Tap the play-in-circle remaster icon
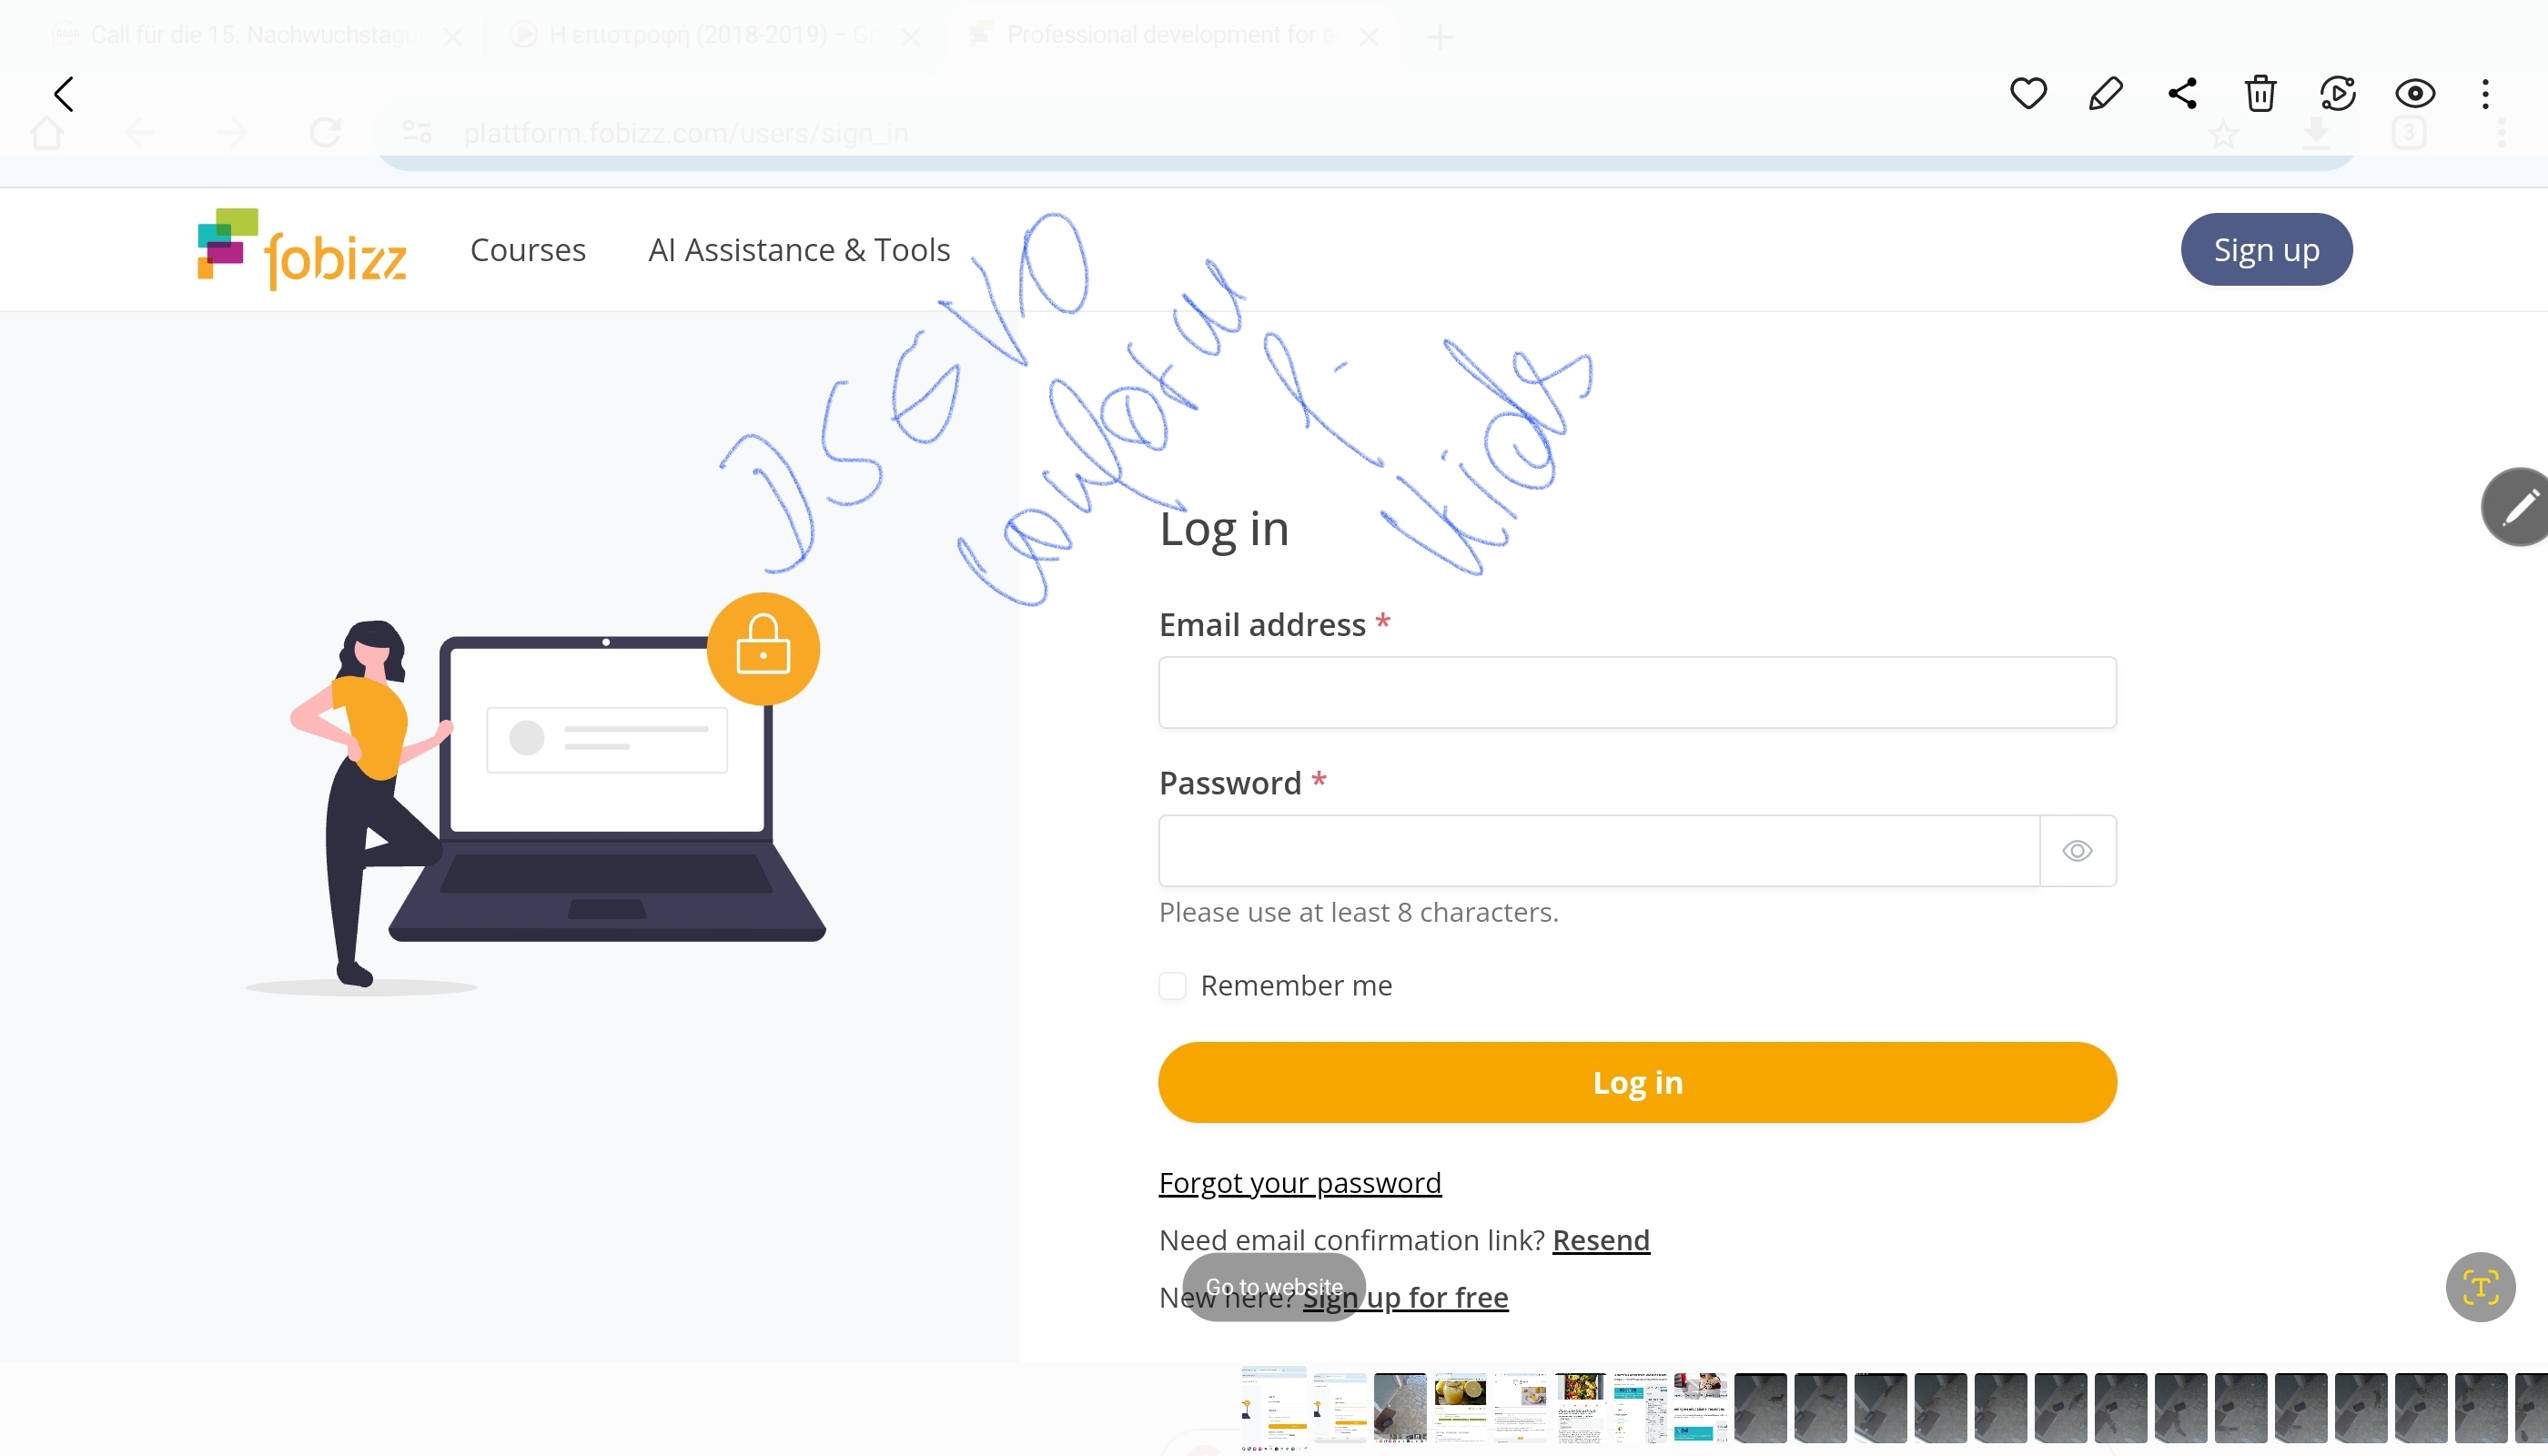The height and width of the screenshot is (1456, 2548). point(2337,94)
